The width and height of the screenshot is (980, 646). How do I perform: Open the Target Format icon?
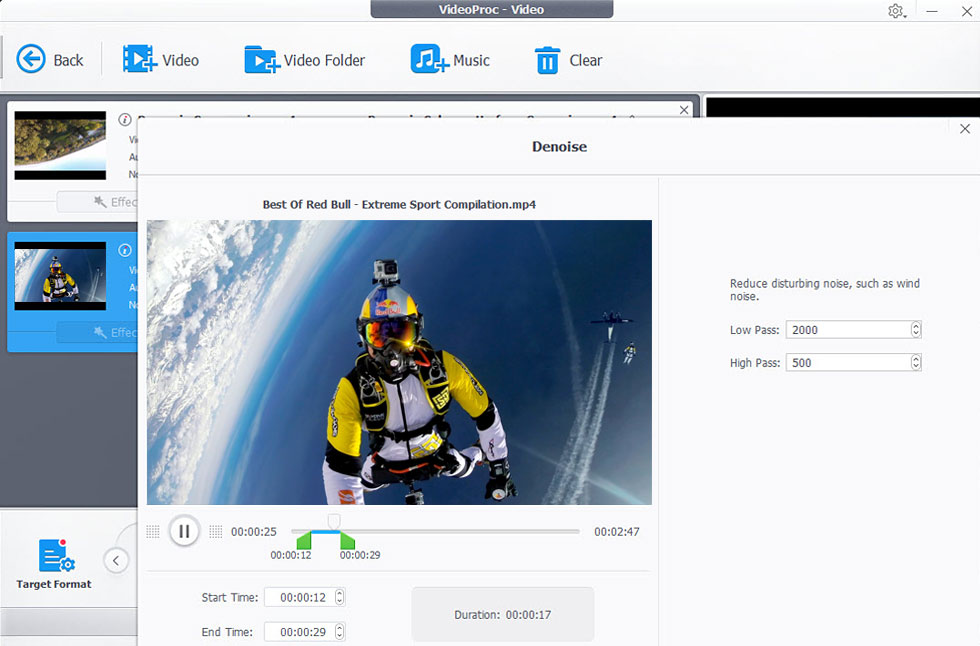pyautogui.click(x=53, y=557)
